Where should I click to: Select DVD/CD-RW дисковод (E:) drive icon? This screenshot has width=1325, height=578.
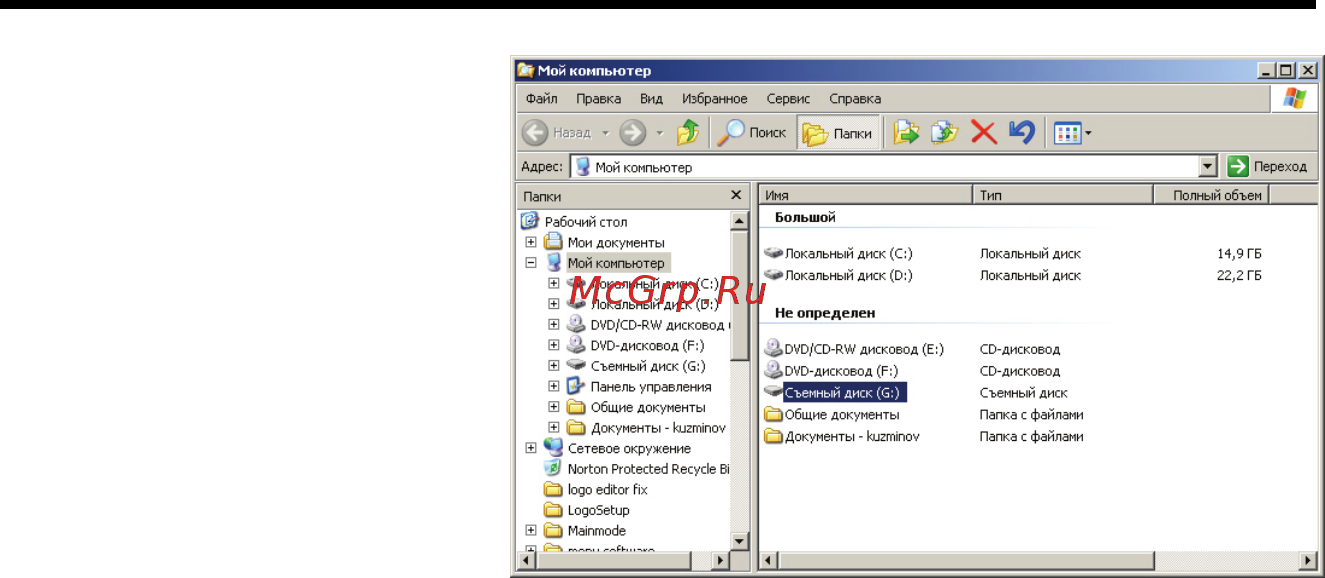[x=773, y=349]
